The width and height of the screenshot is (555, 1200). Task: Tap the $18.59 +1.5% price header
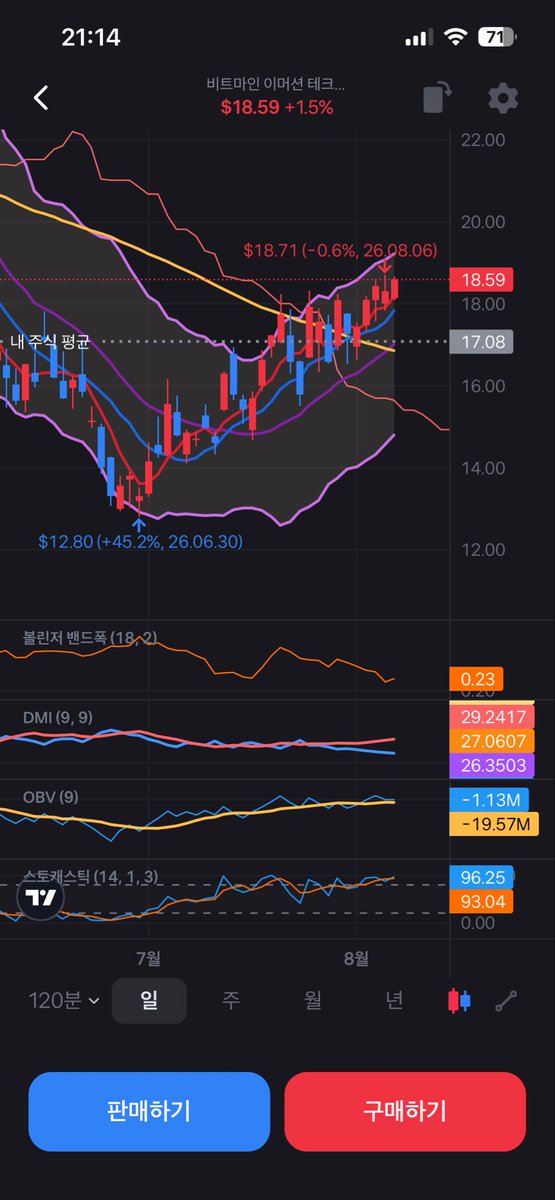pos(277,107)
